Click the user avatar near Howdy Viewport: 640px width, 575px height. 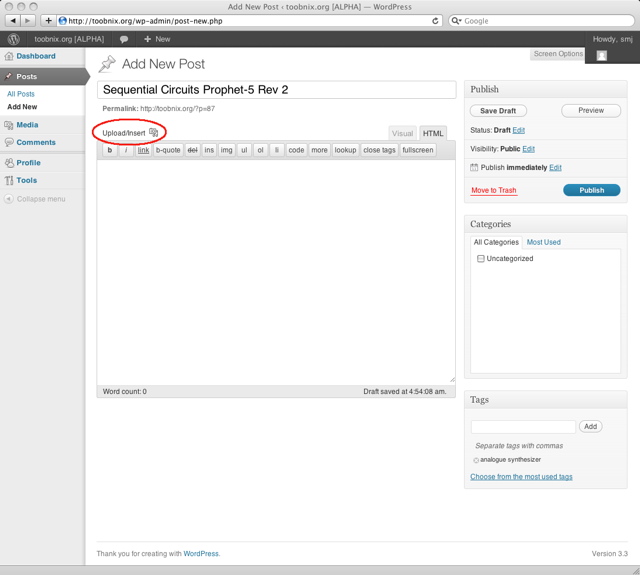click(x=602, y=56)
